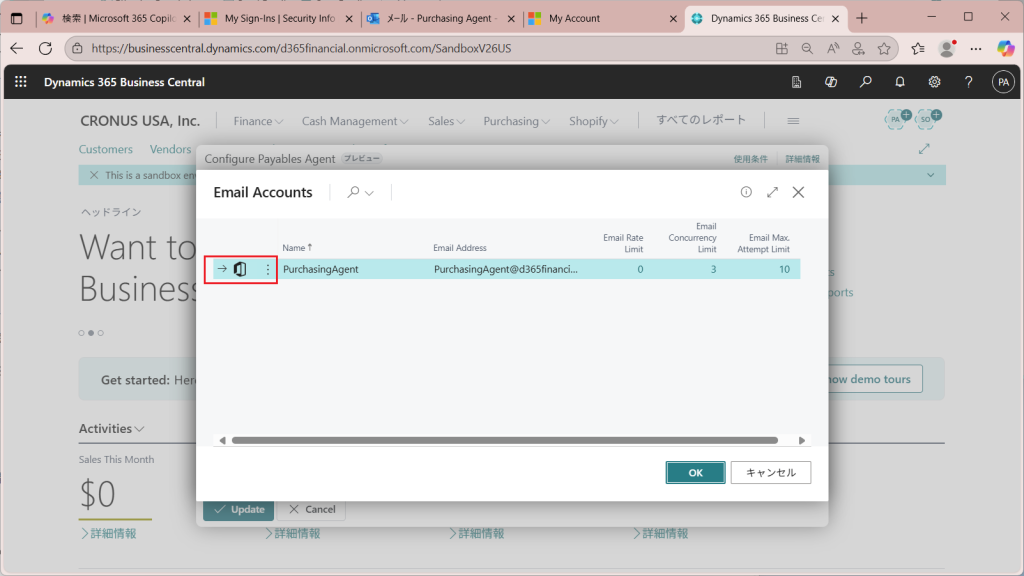1024x576 pixels.
Task: Expand the Shopify menu
Action: pos(593,121)
